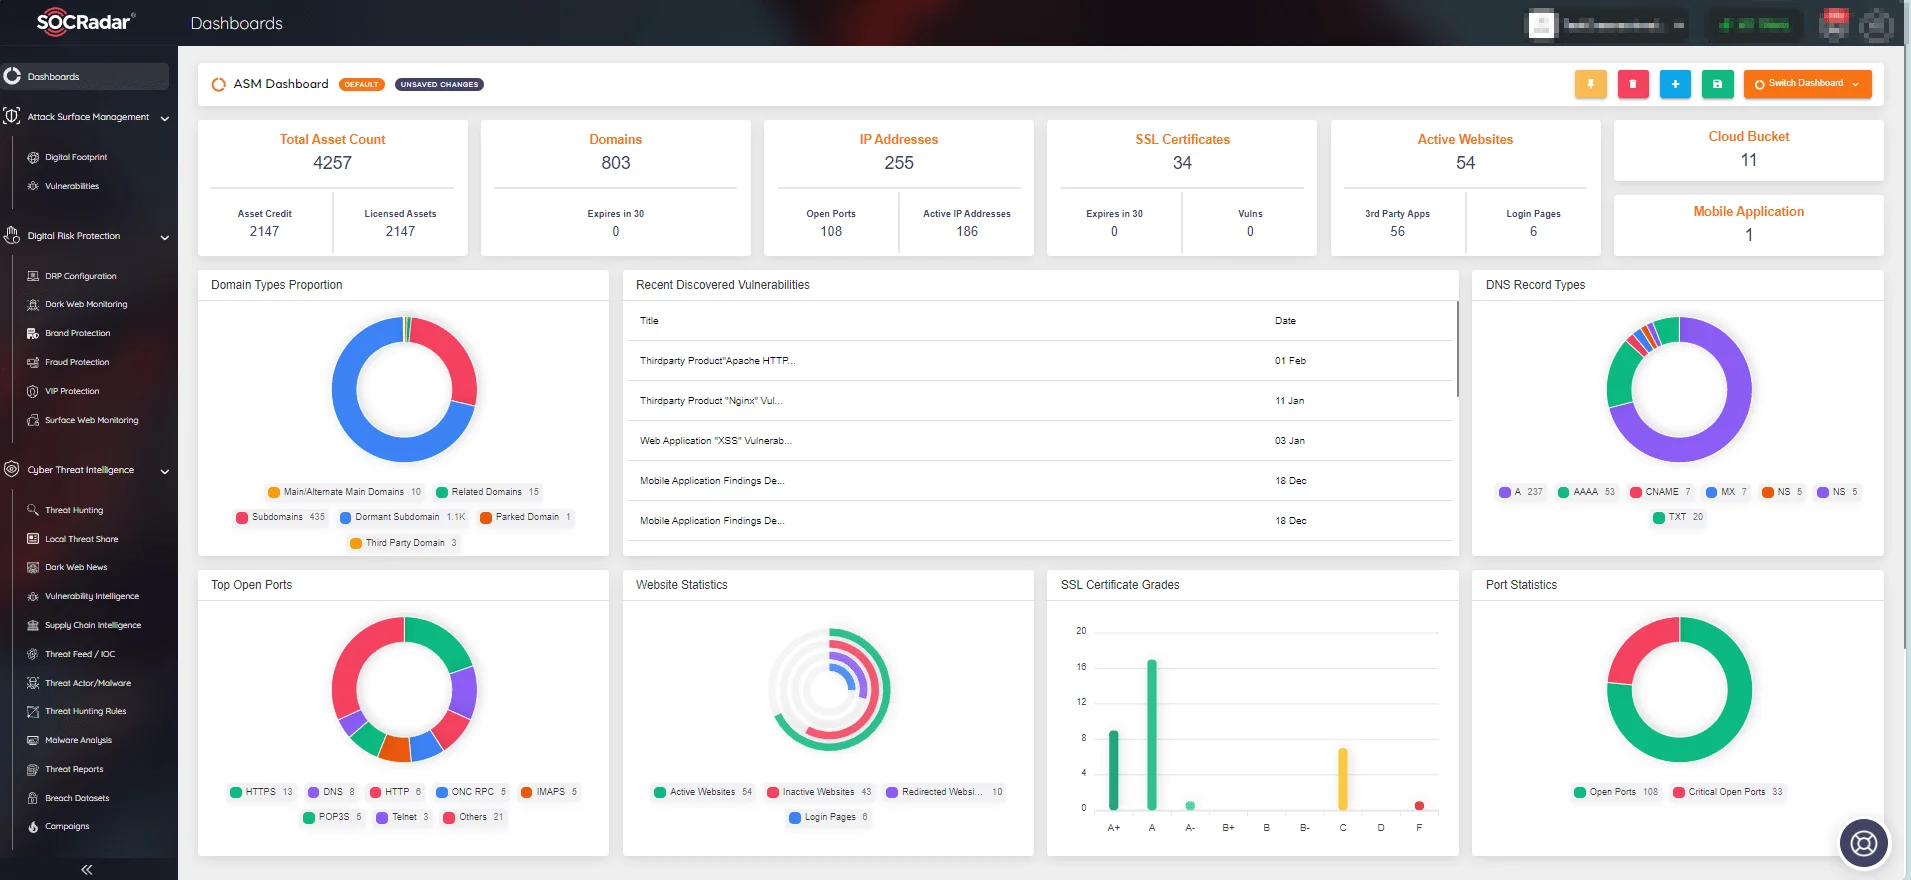
Task: Toggle Subdomains legend in Domain Types chart
Action: coord(280,517)
